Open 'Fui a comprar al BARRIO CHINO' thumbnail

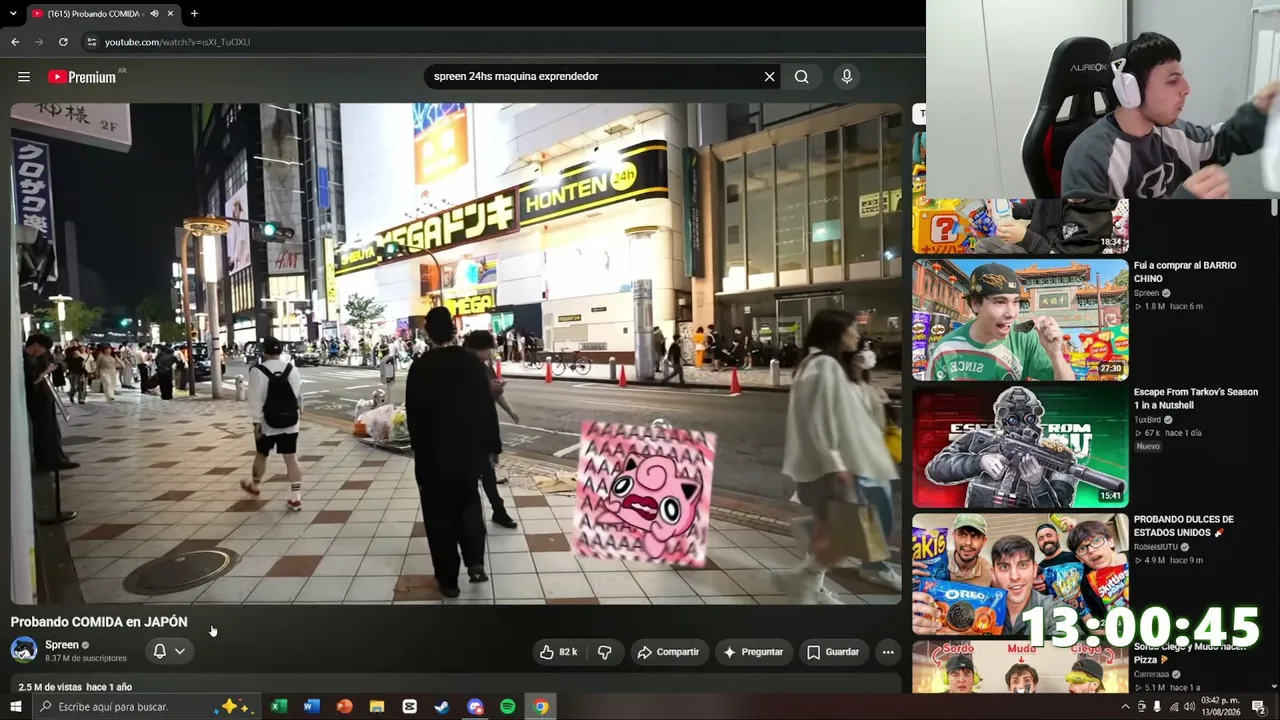point(1020,320)
